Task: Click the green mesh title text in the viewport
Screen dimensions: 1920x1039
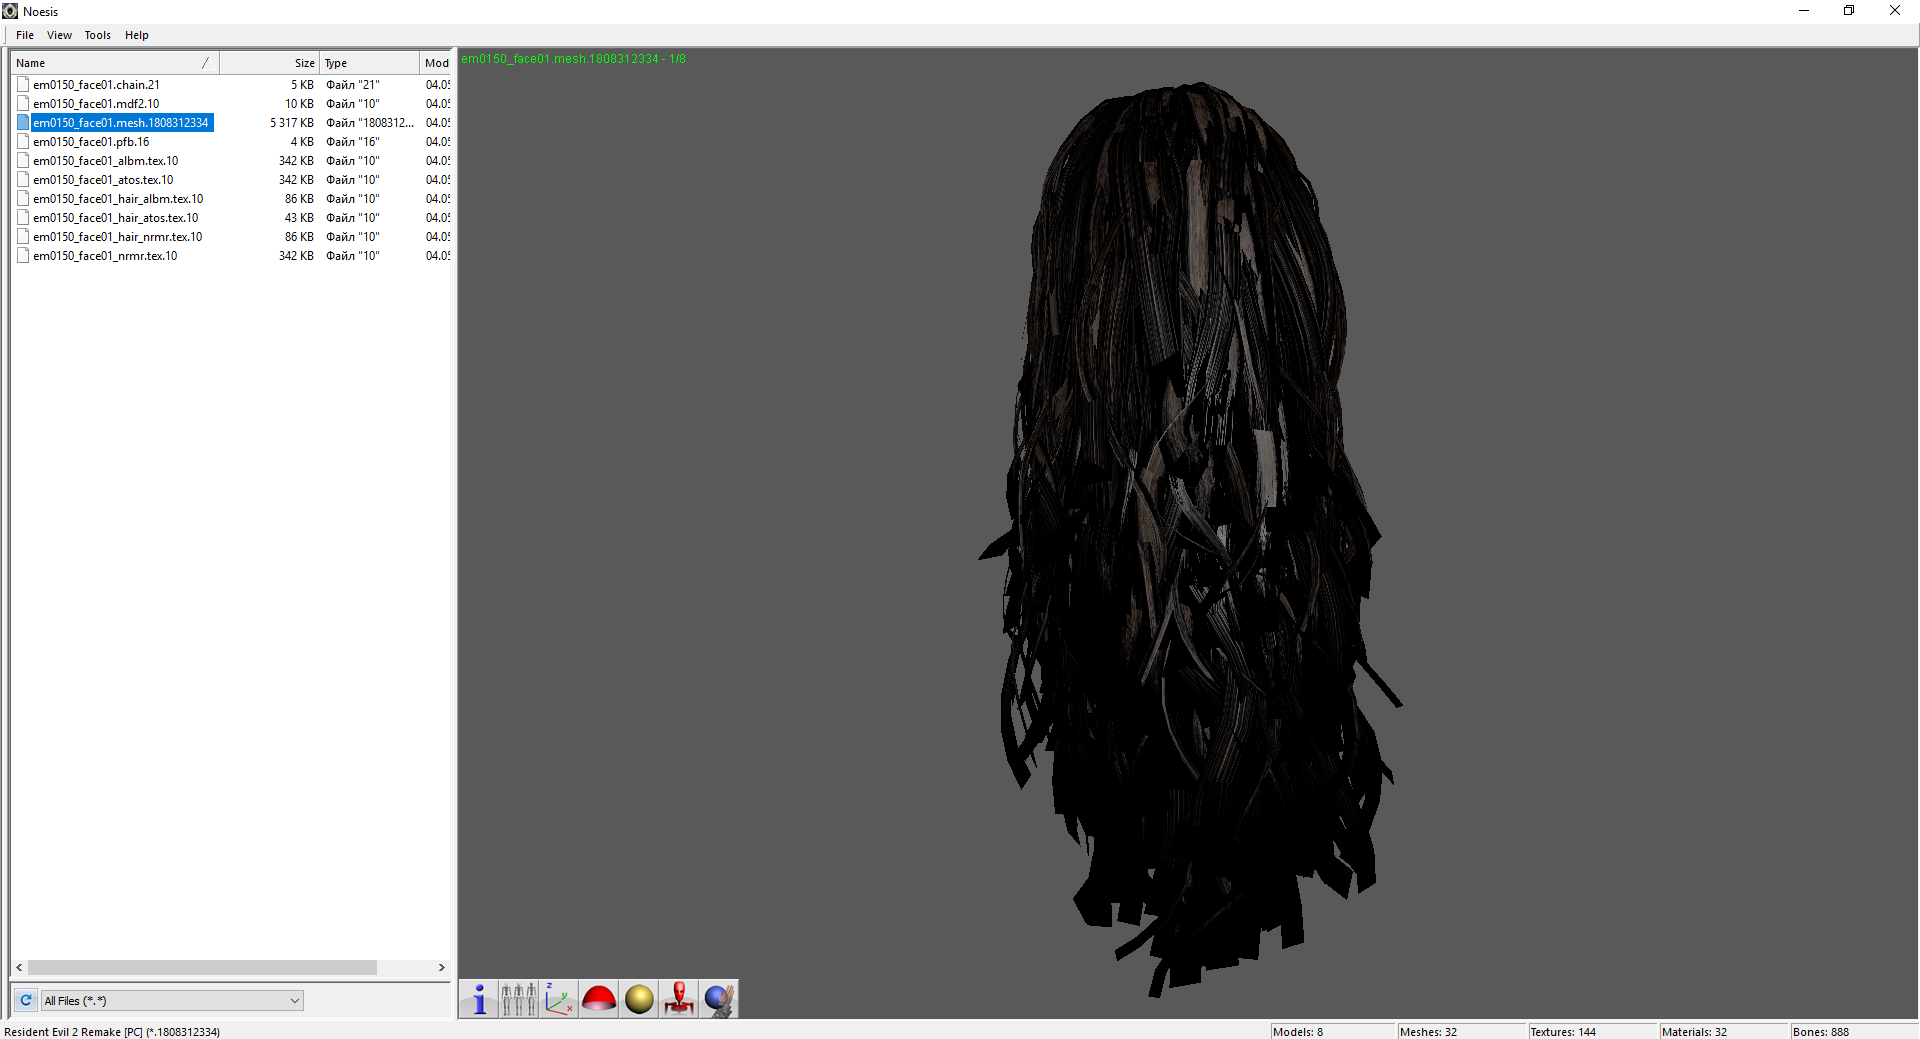Action: pyautogui.click(x=573, y=59)
